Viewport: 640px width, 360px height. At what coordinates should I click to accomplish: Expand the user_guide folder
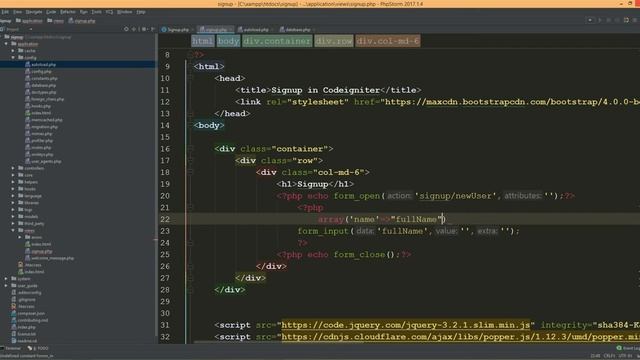point(6,286)
